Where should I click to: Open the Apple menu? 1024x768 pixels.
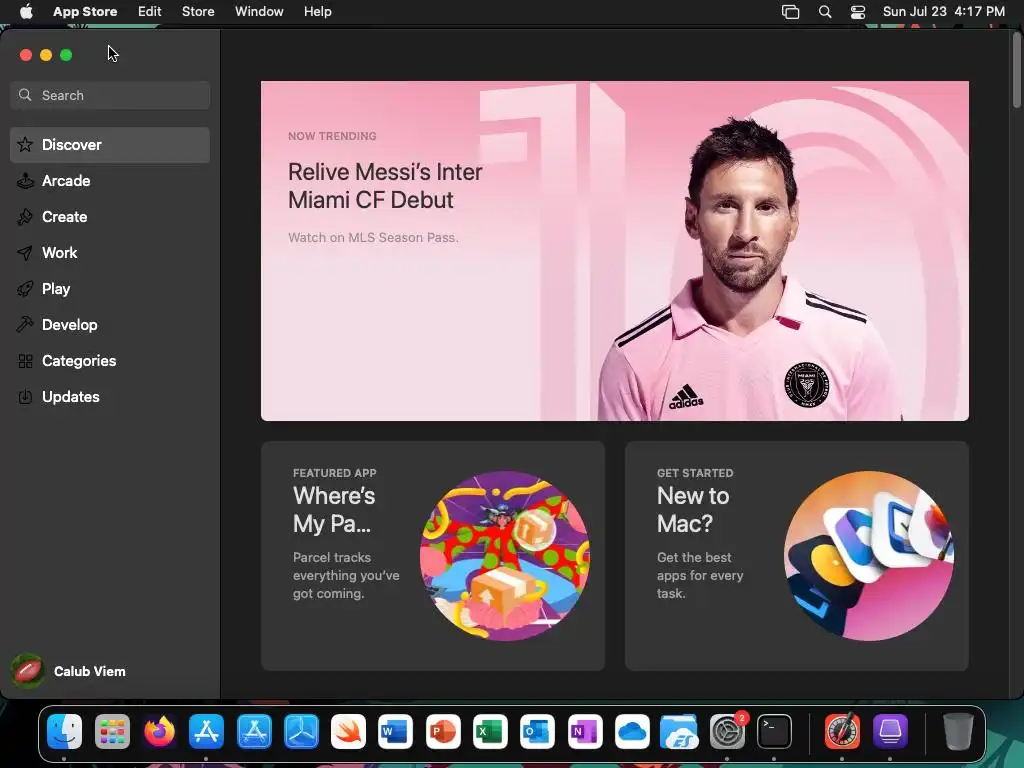click(x=26, y=12)
